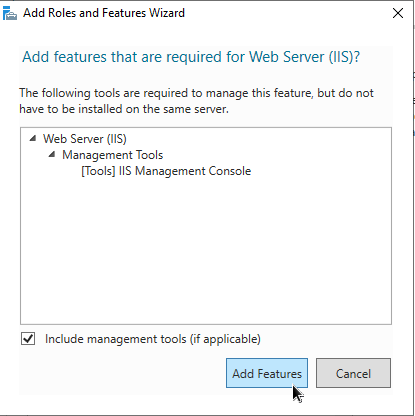This screenshot has width=415, height=416.
Task: Click the Add Roles and Features Wizard title
Action: (104, 13)
